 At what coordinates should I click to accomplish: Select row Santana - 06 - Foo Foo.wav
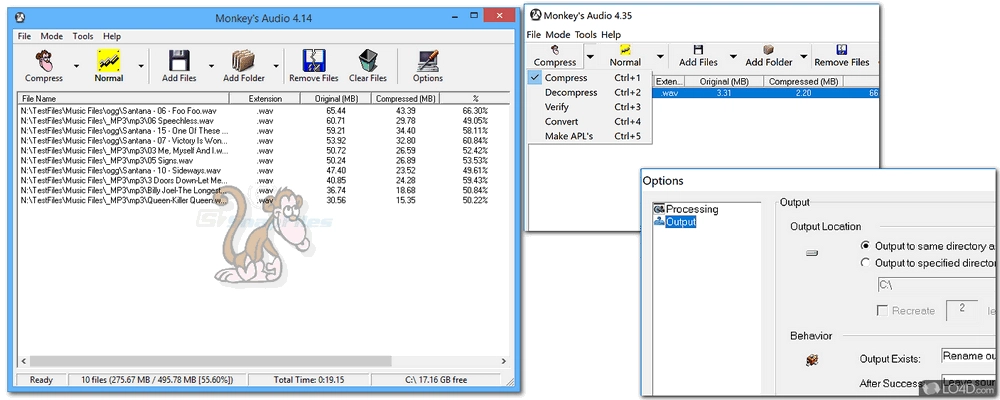point(264,110)
